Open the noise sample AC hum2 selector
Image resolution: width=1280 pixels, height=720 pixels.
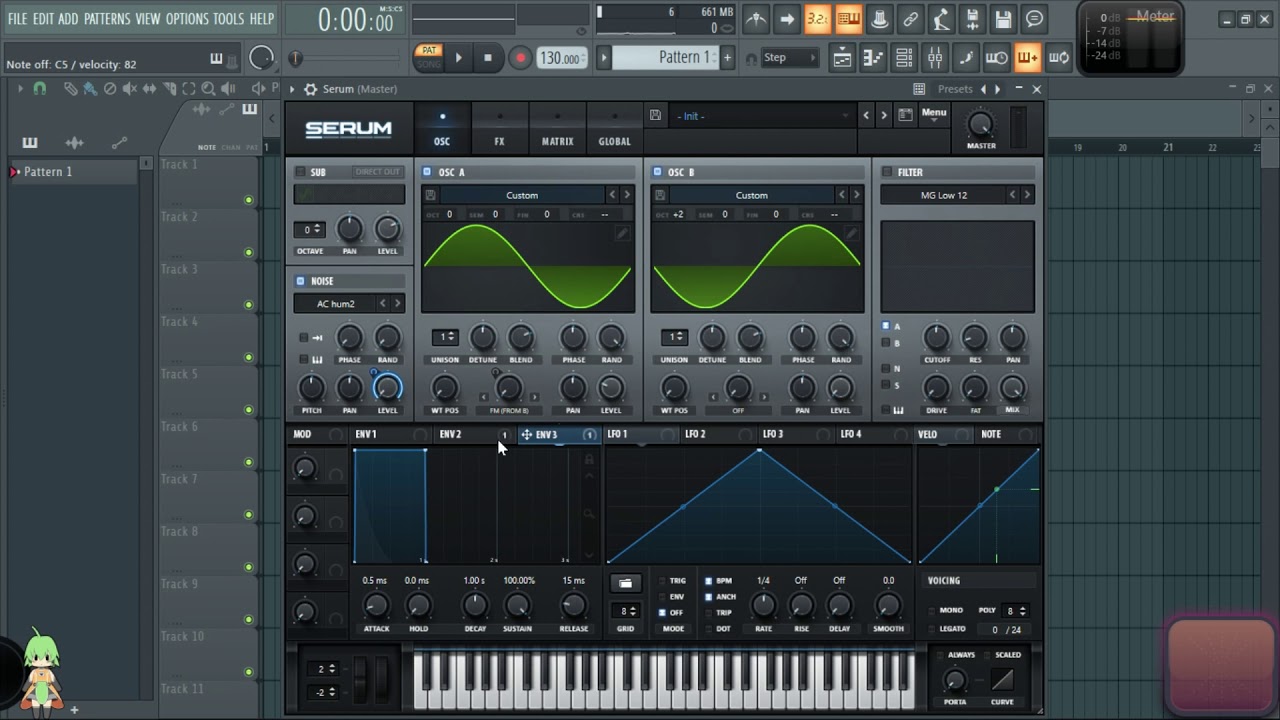pyautogui.click(x=336, y=304)
